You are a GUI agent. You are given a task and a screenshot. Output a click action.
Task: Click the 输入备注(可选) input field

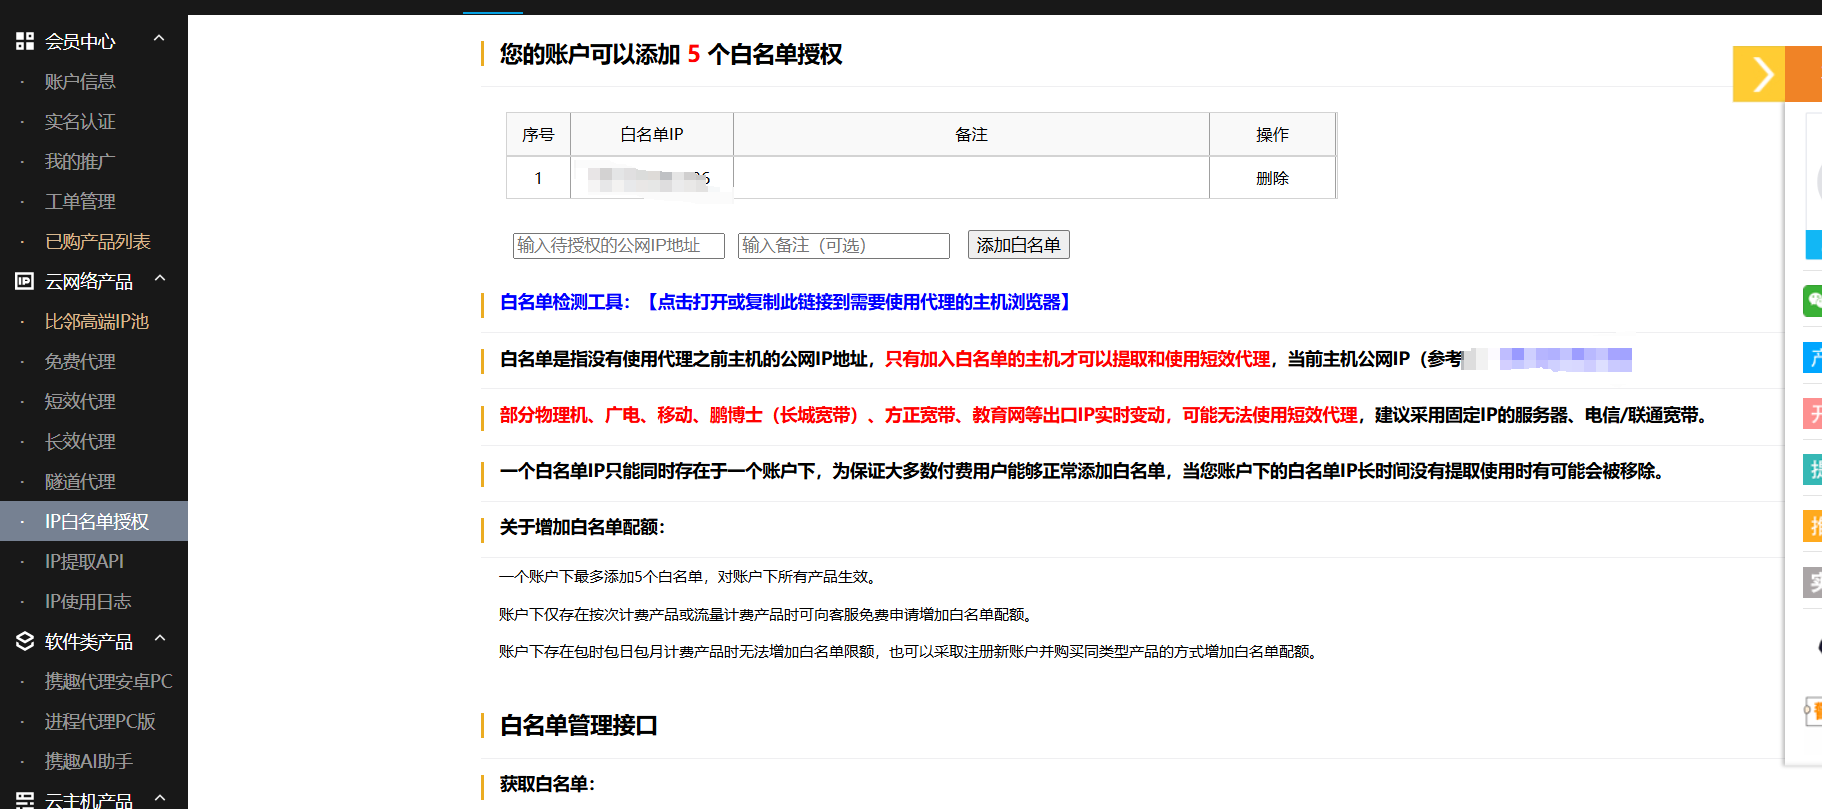coord(844,246)
